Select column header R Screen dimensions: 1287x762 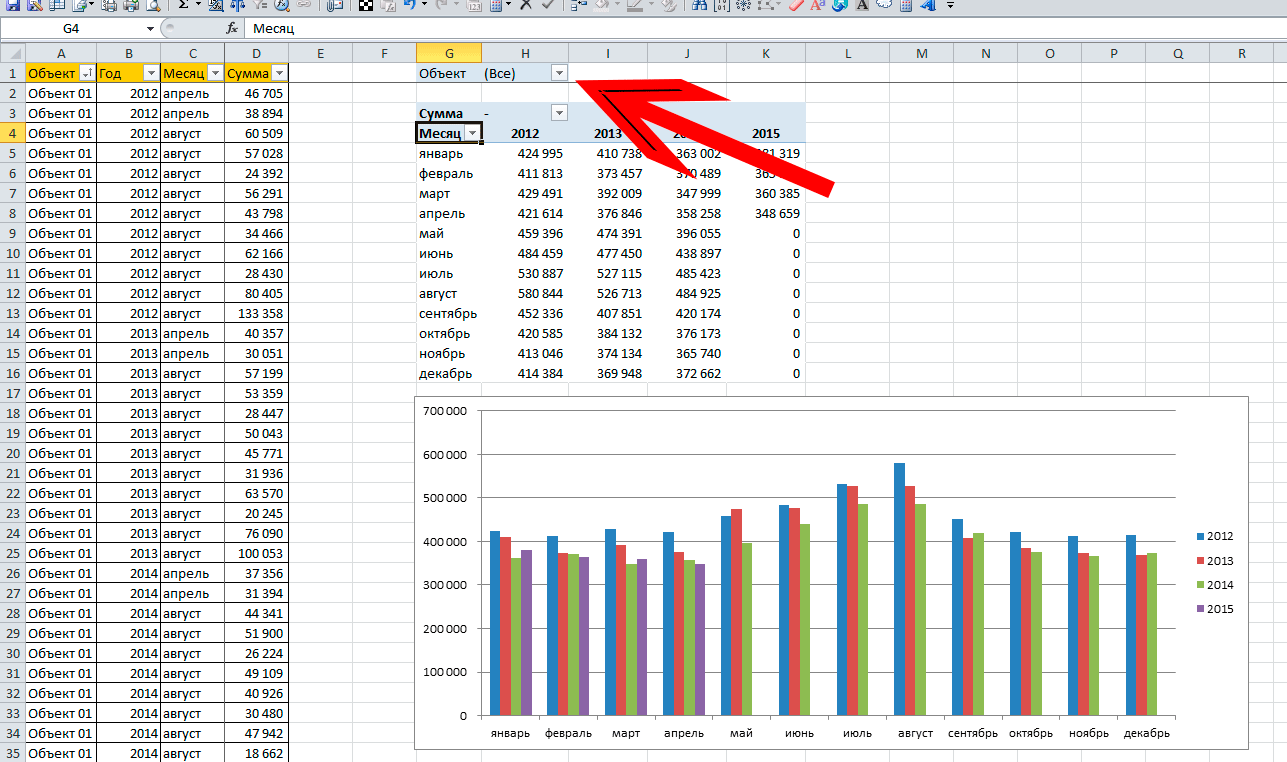click(1242, 53)
